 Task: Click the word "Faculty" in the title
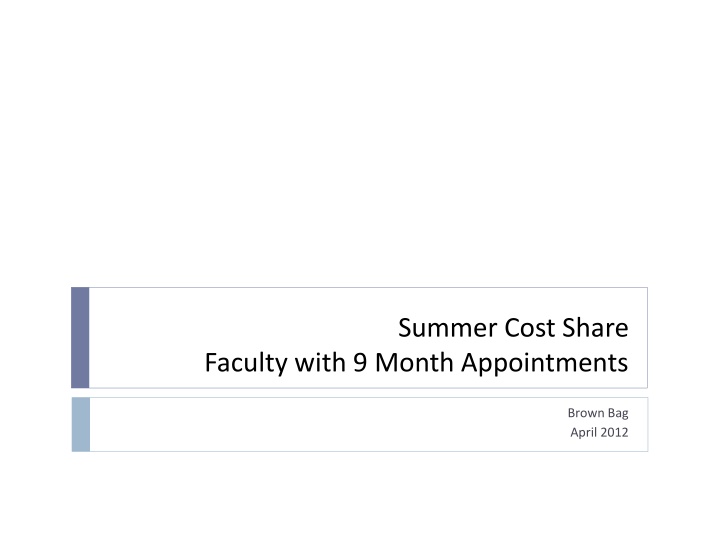click(240, 362)
